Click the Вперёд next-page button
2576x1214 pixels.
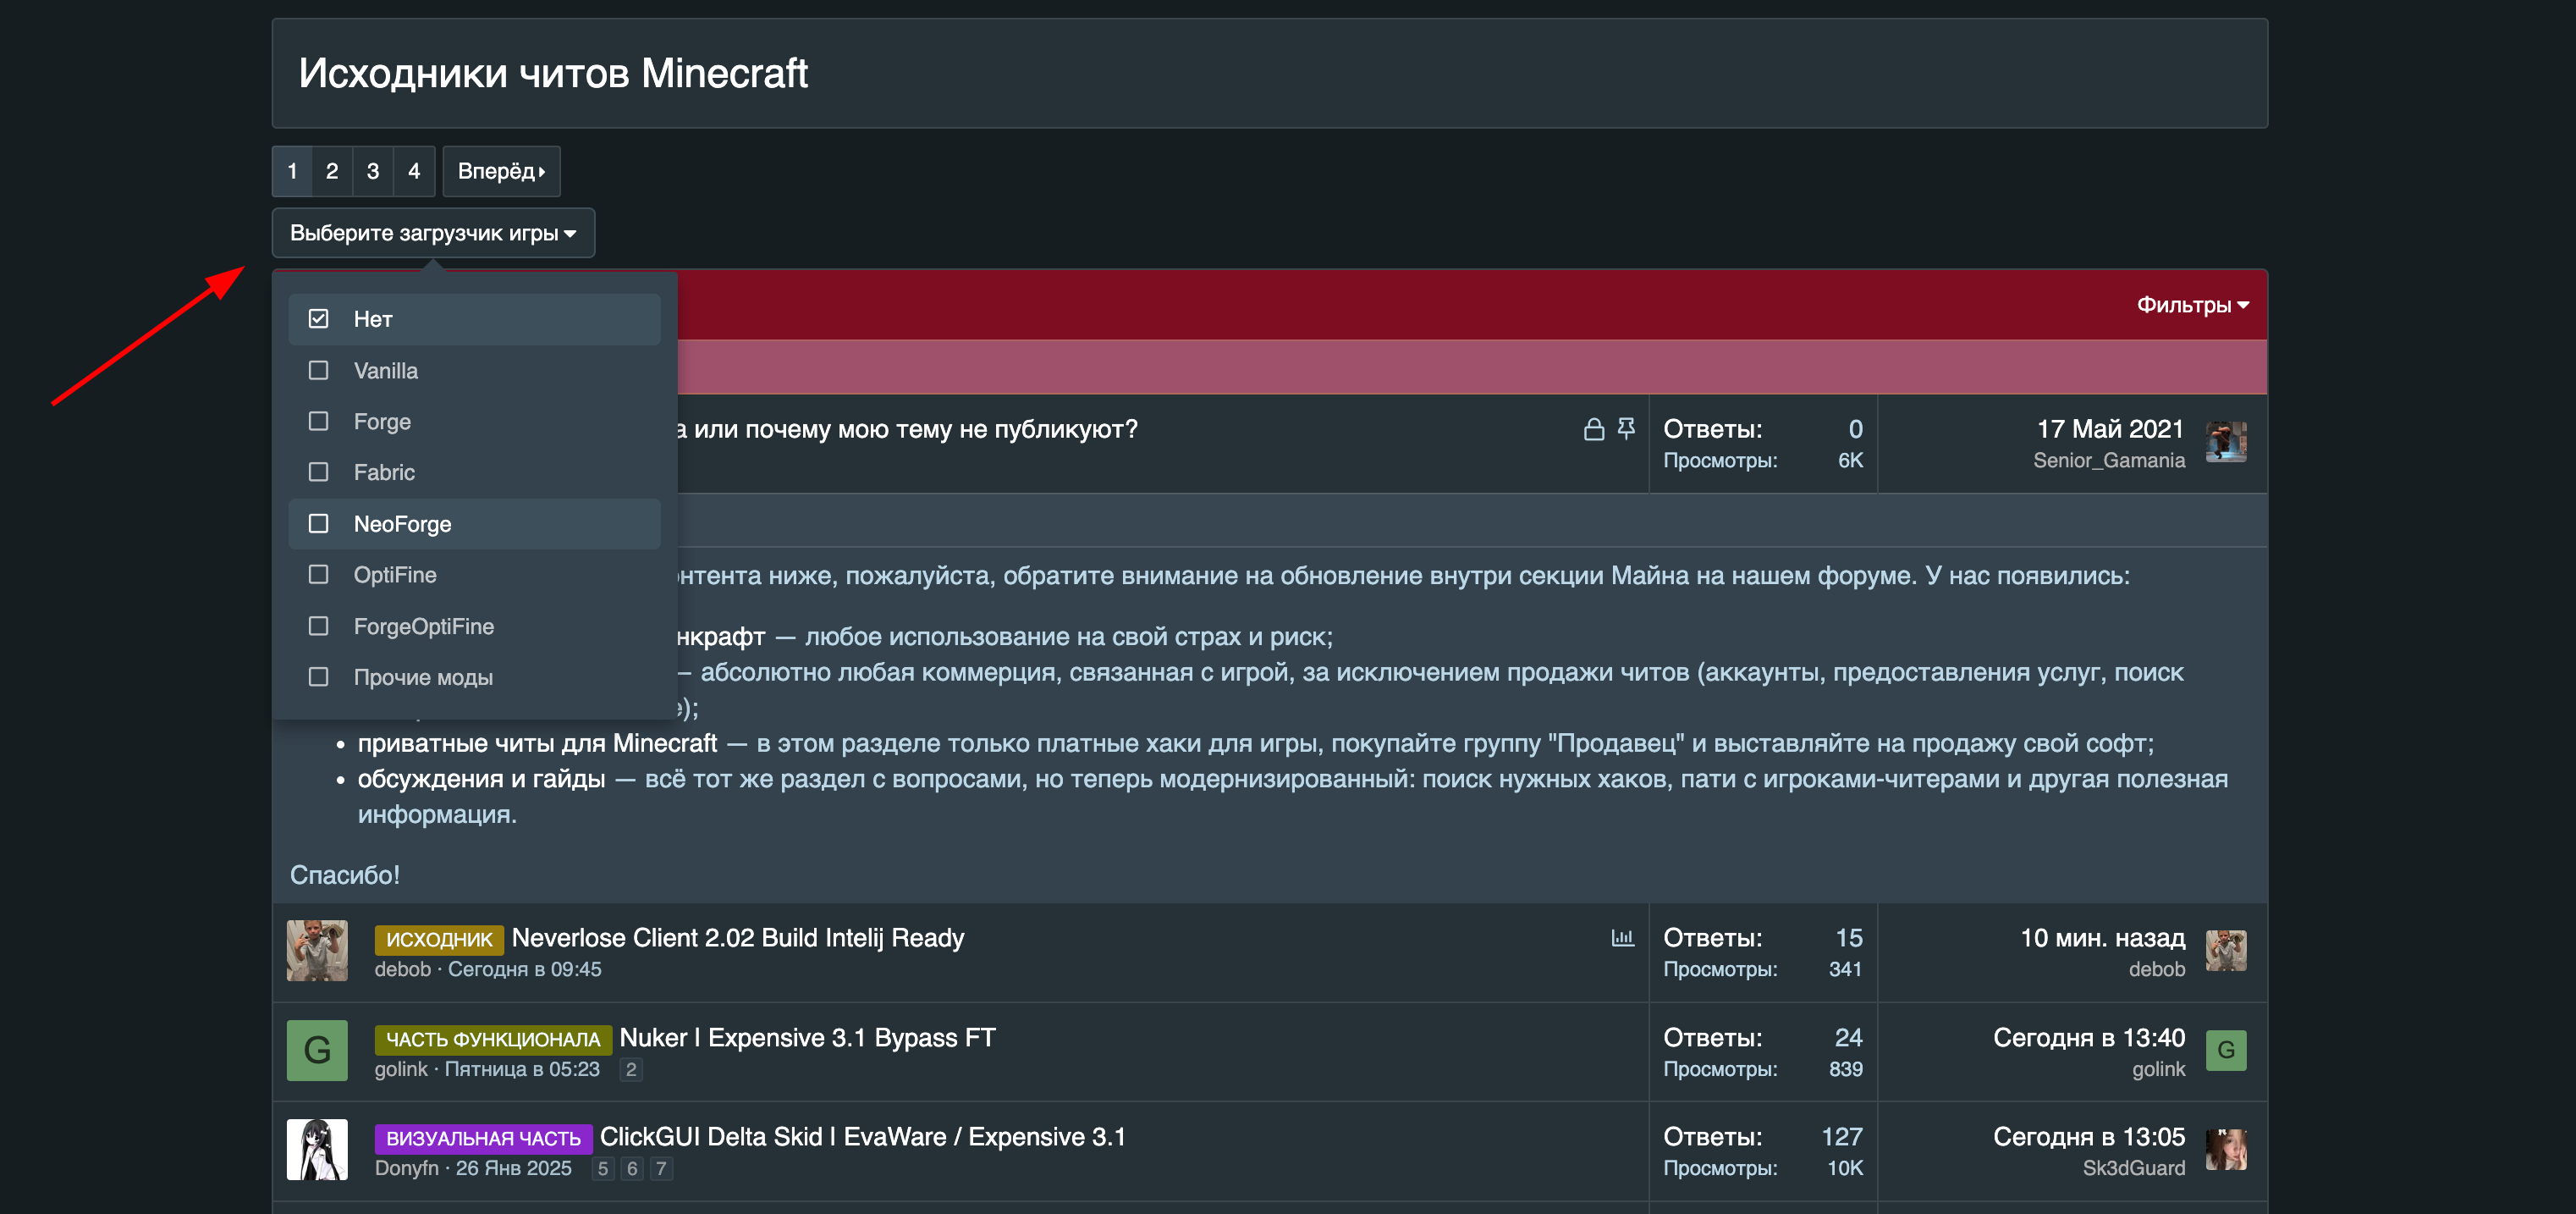coord(501,171)
